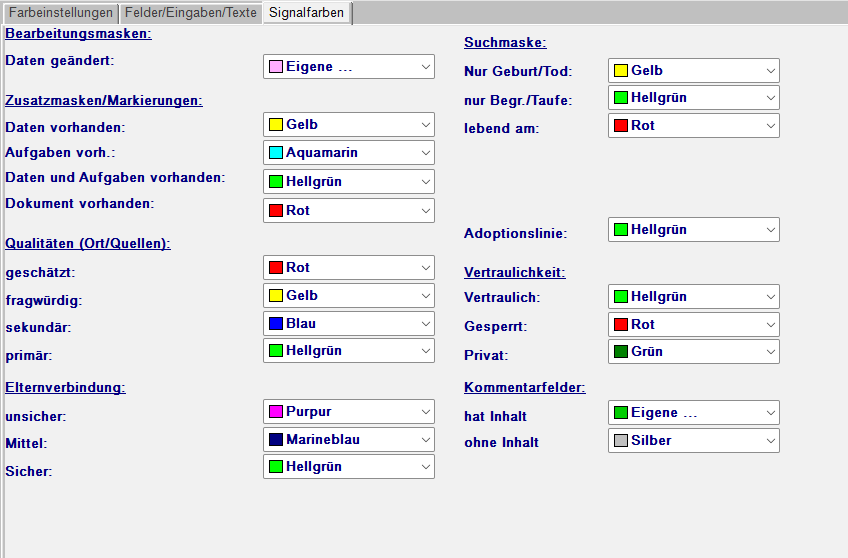Click the blue swatch for 'sekundär'
This screenshot has width=848, height=558.
pos(276,324)
